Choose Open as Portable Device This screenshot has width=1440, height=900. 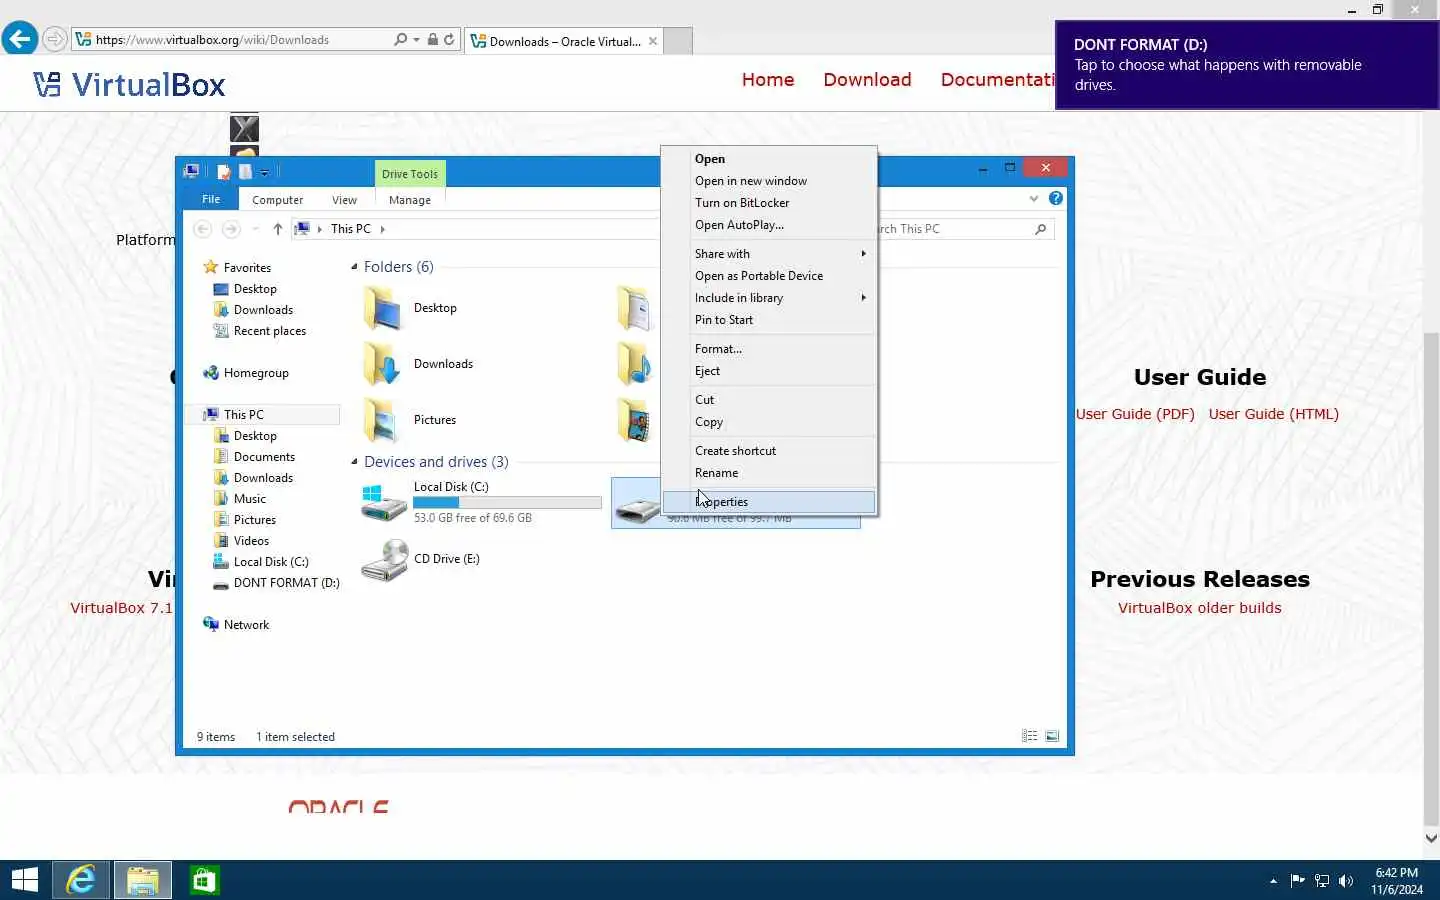[769, 276]
